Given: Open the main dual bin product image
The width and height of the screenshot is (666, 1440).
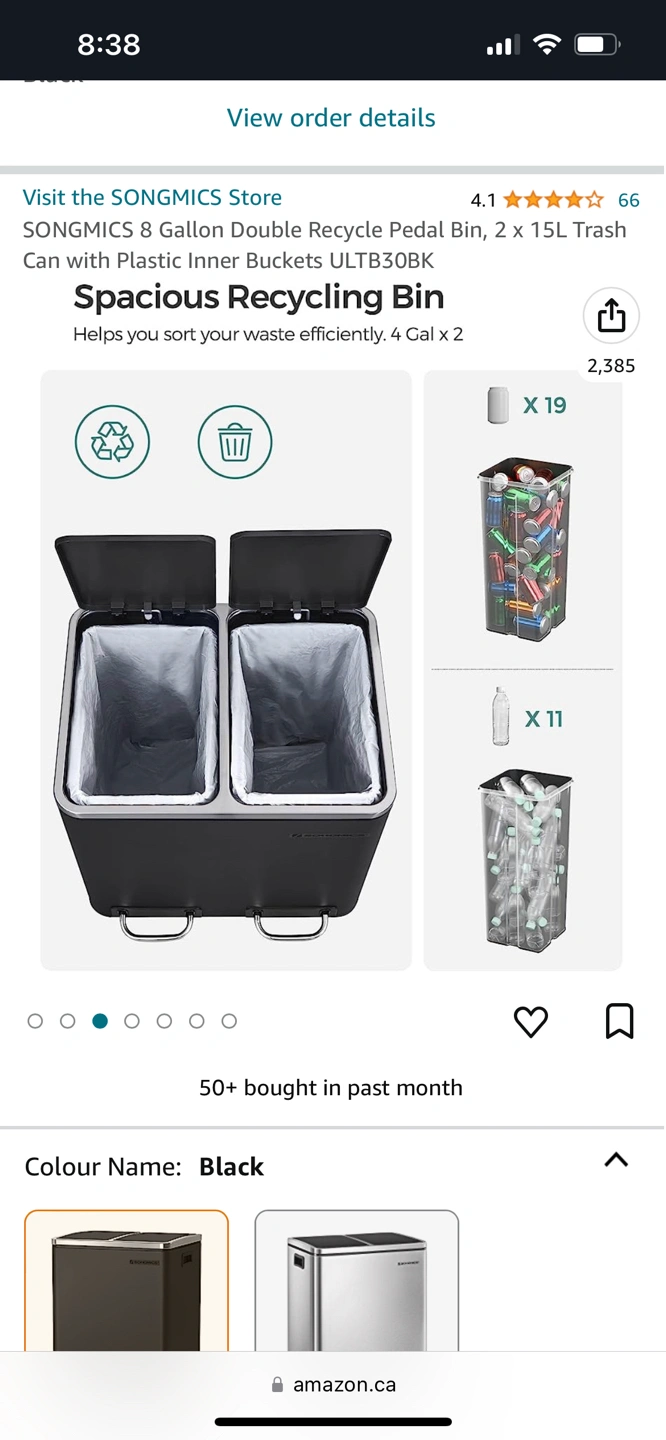Looking at the screenshot, I should (226, 670).
